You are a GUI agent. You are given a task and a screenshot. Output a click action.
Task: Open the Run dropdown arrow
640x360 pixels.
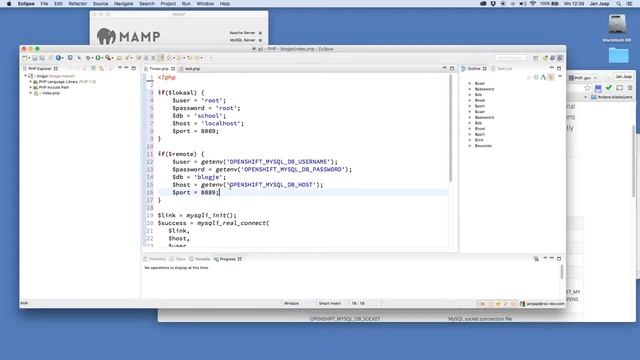click(102, 58)
